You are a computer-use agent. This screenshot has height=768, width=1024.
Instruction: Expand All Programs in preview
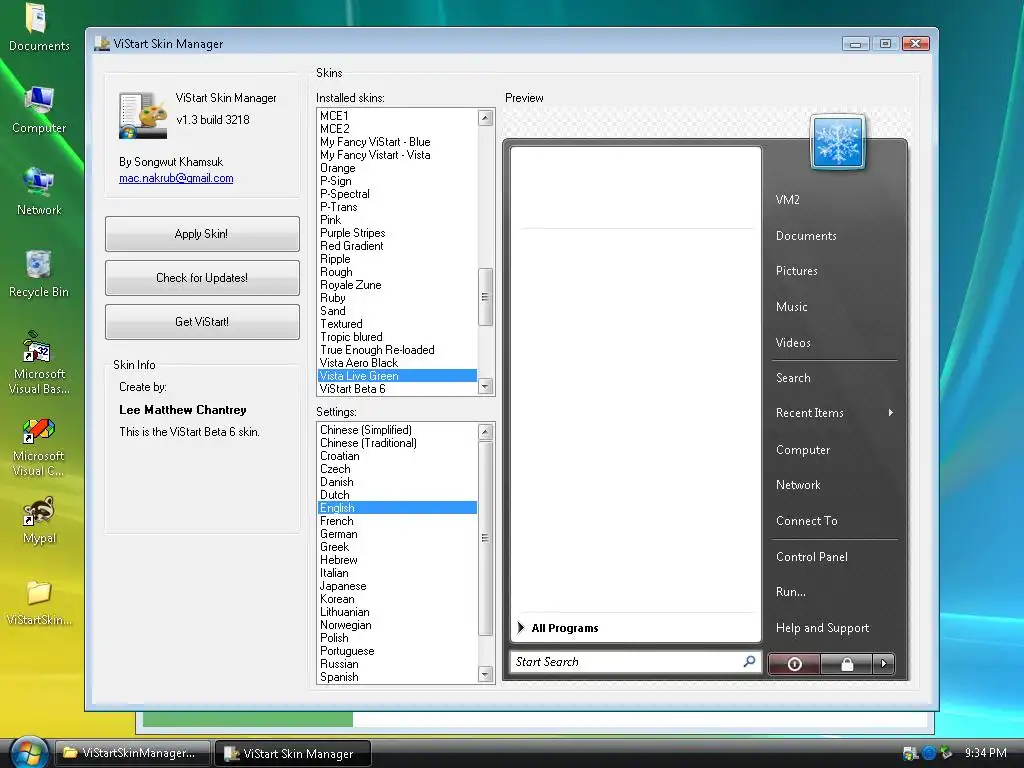point(559,628)
